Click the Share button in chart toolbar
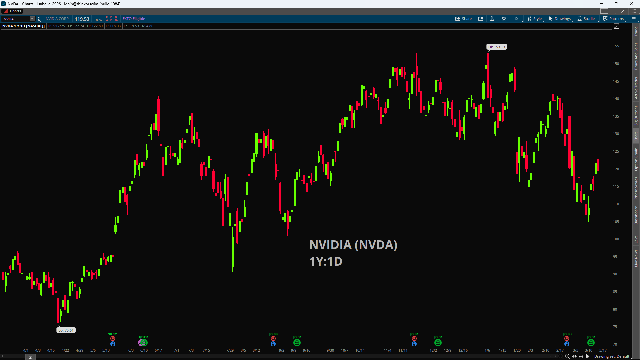 click(x=463, y=19)
